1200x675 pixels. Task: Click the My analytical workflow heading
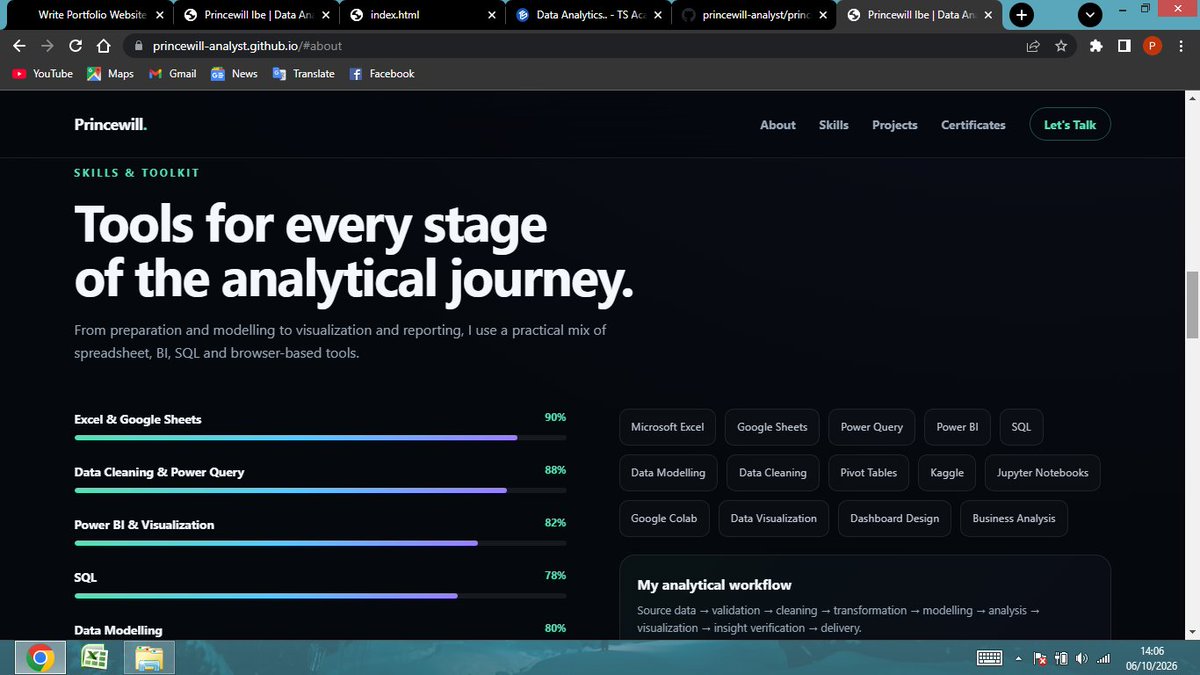715,585
